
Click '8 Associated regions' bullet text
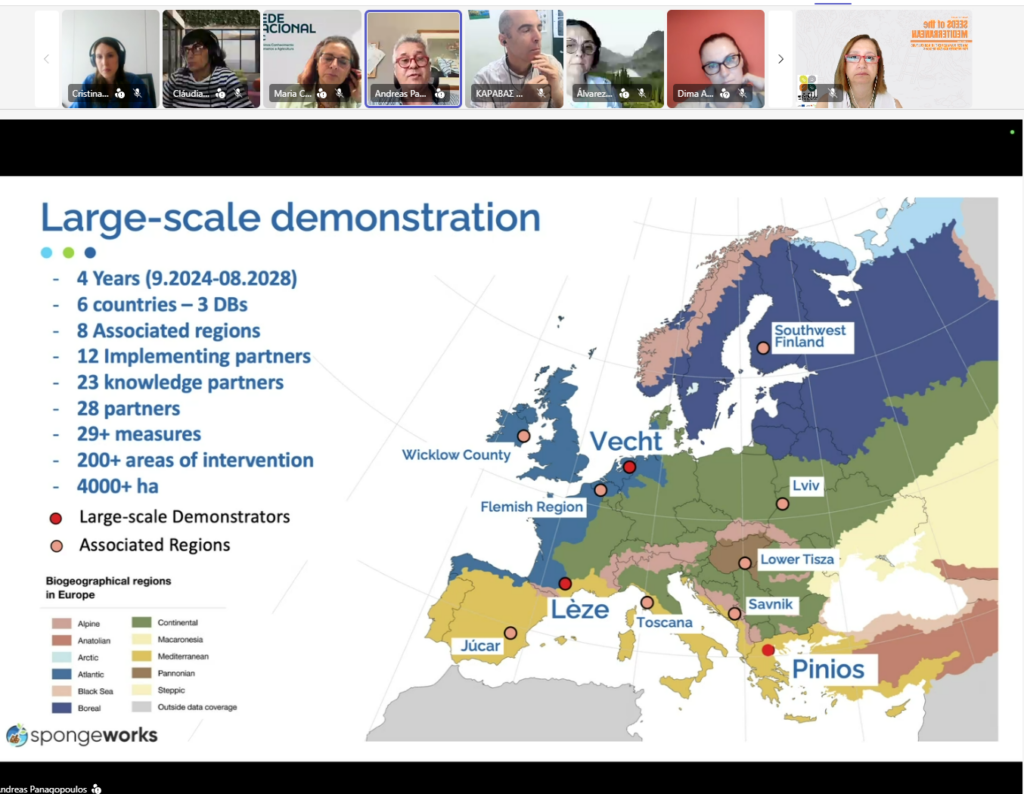[x=168, y=330]
